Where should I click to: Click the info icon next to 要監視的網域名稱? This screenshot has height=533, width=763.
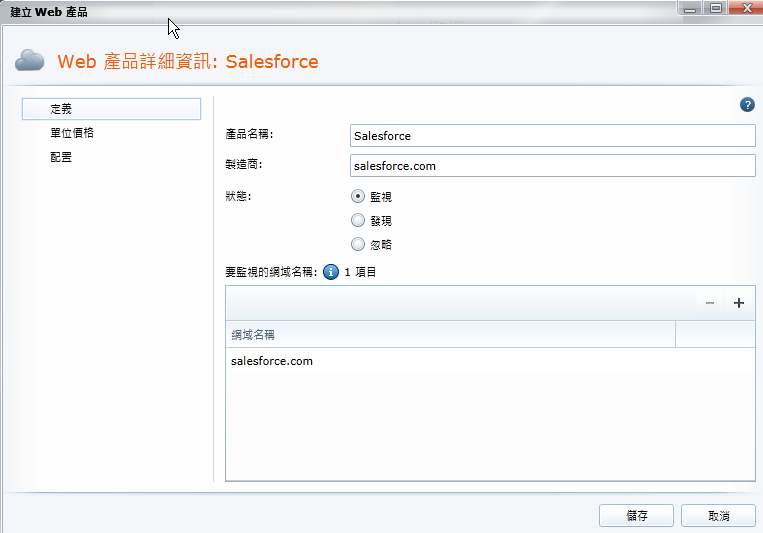[331, 272]
